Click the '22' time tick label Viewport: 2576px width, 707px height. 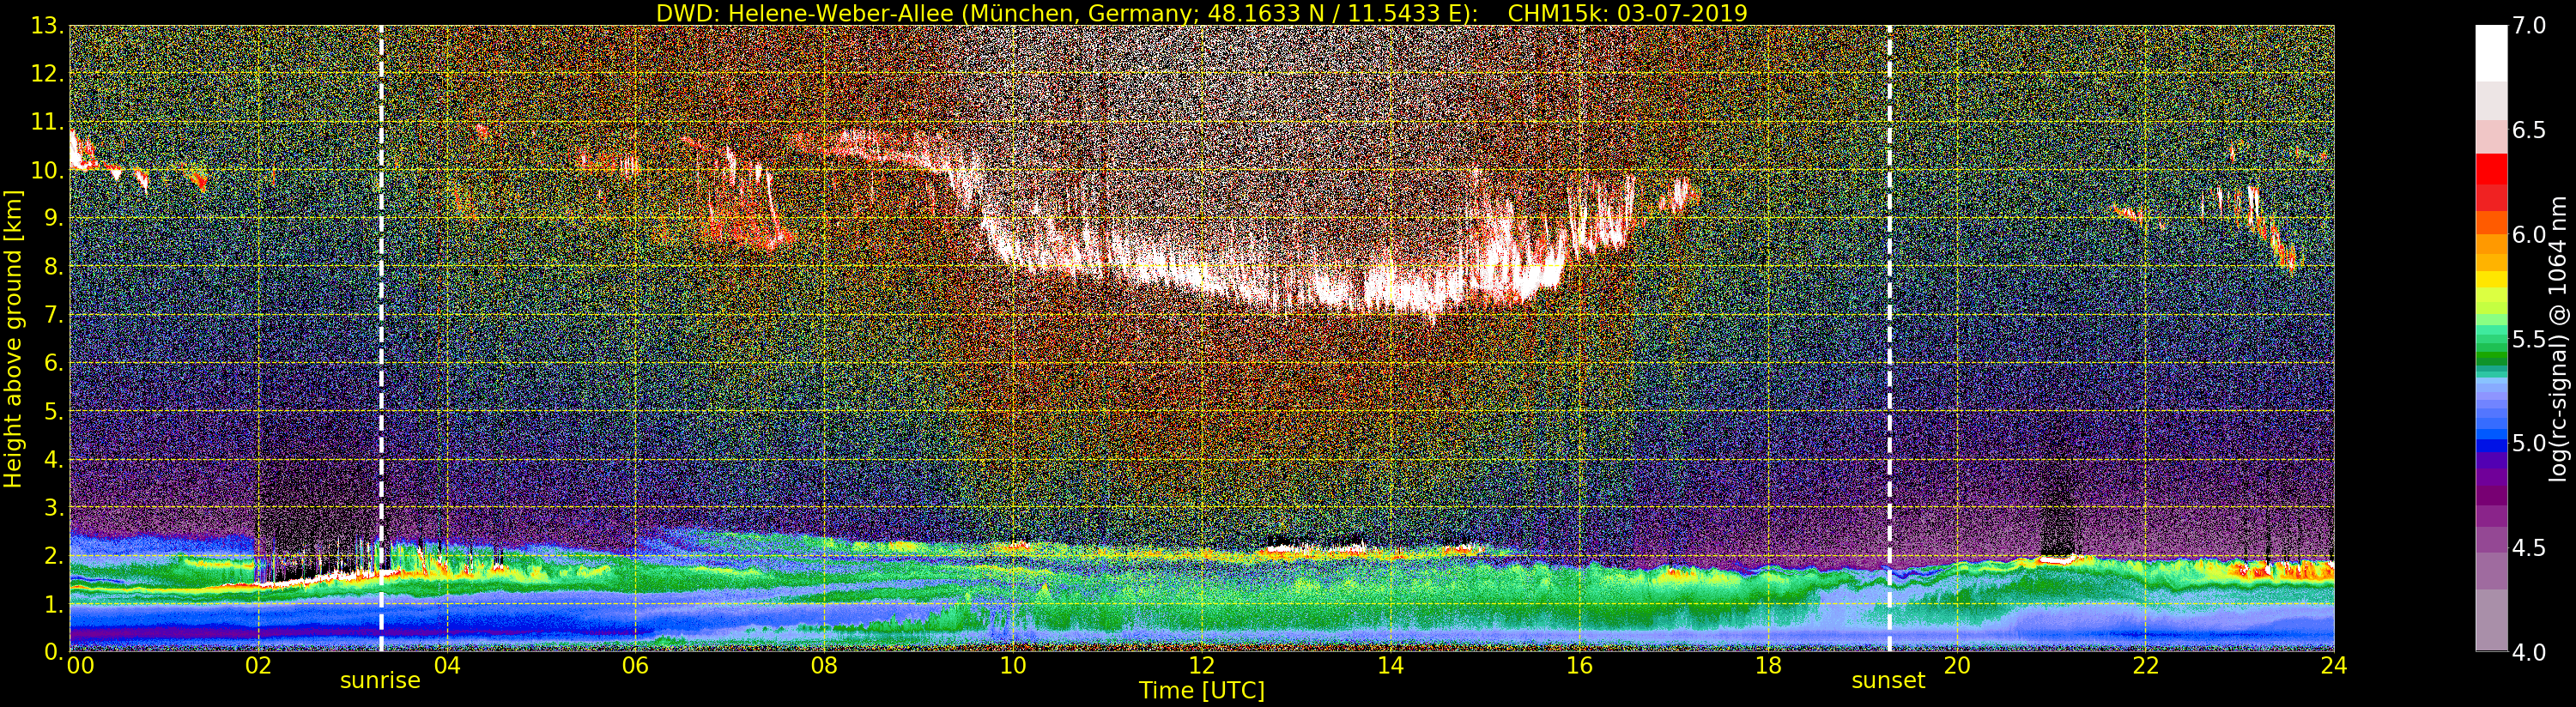click(2145, 666)
